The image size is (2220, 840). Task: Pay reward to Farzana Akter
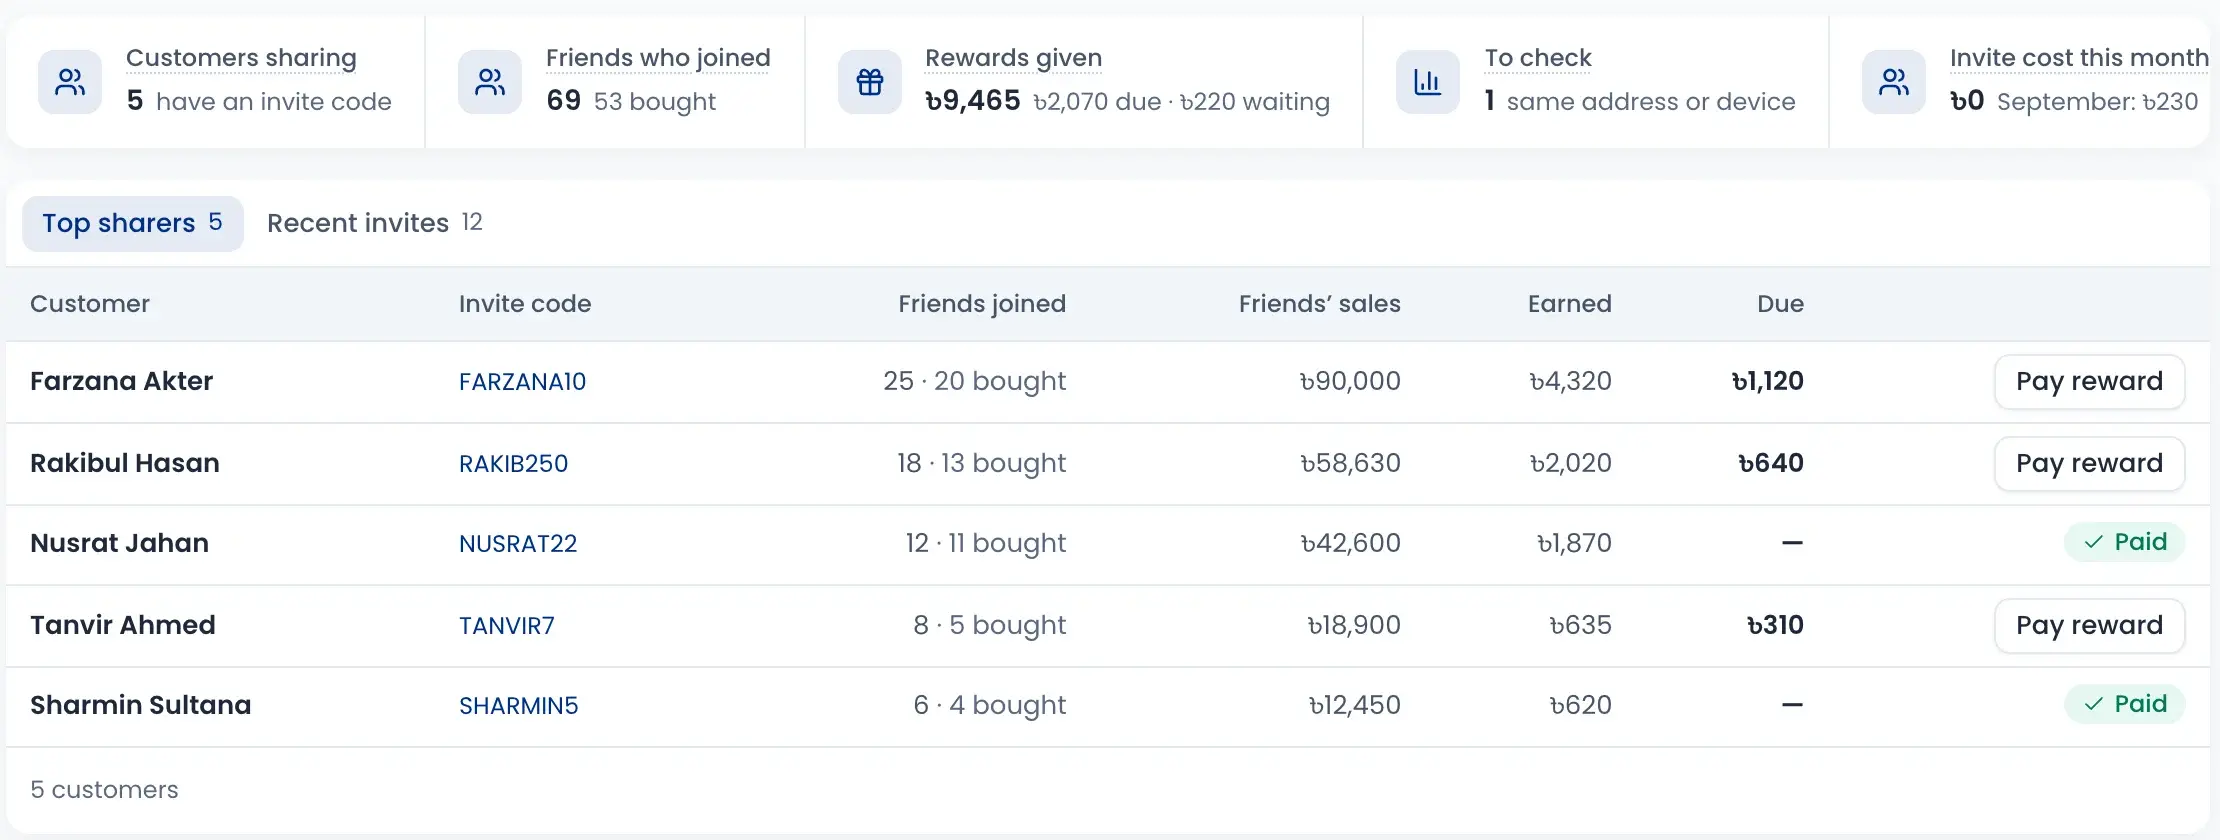click(2089, 381)
